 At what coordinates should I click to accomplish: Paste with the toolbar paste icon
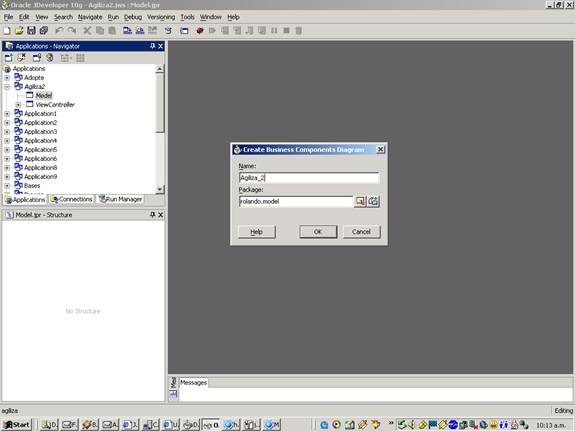click(112, 31)
